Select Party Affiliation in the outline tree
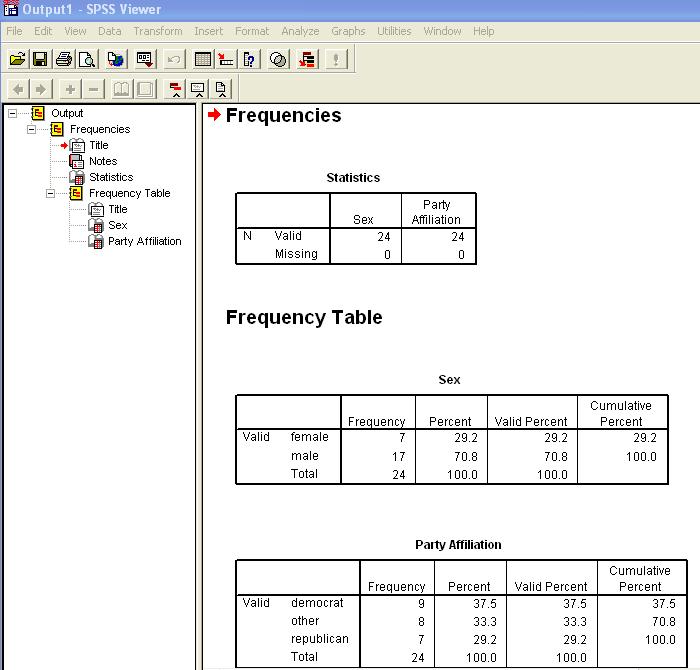 point(145,241)
